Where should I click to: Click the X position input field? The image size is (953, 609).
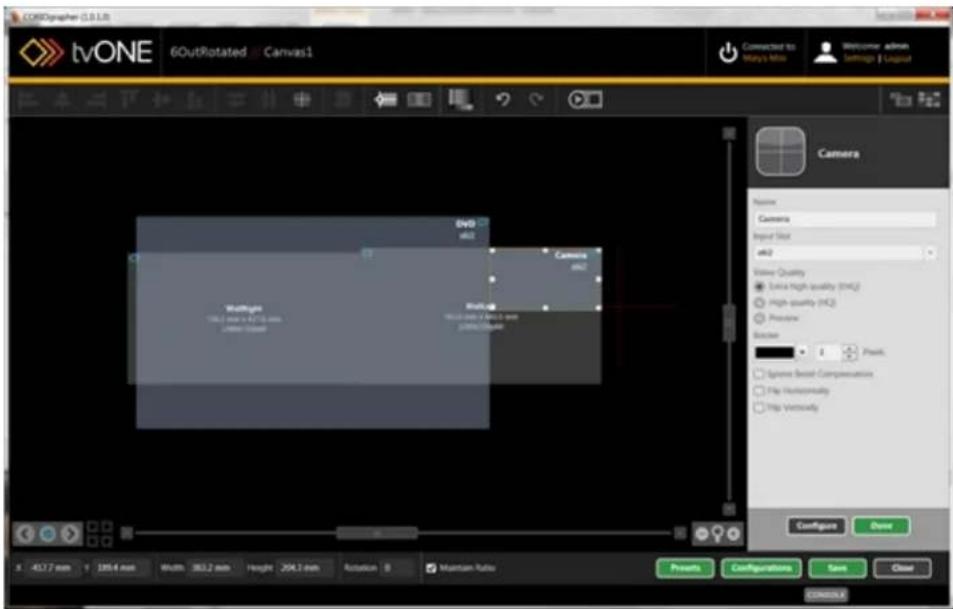pyautogui.click(x=53, y=568)
